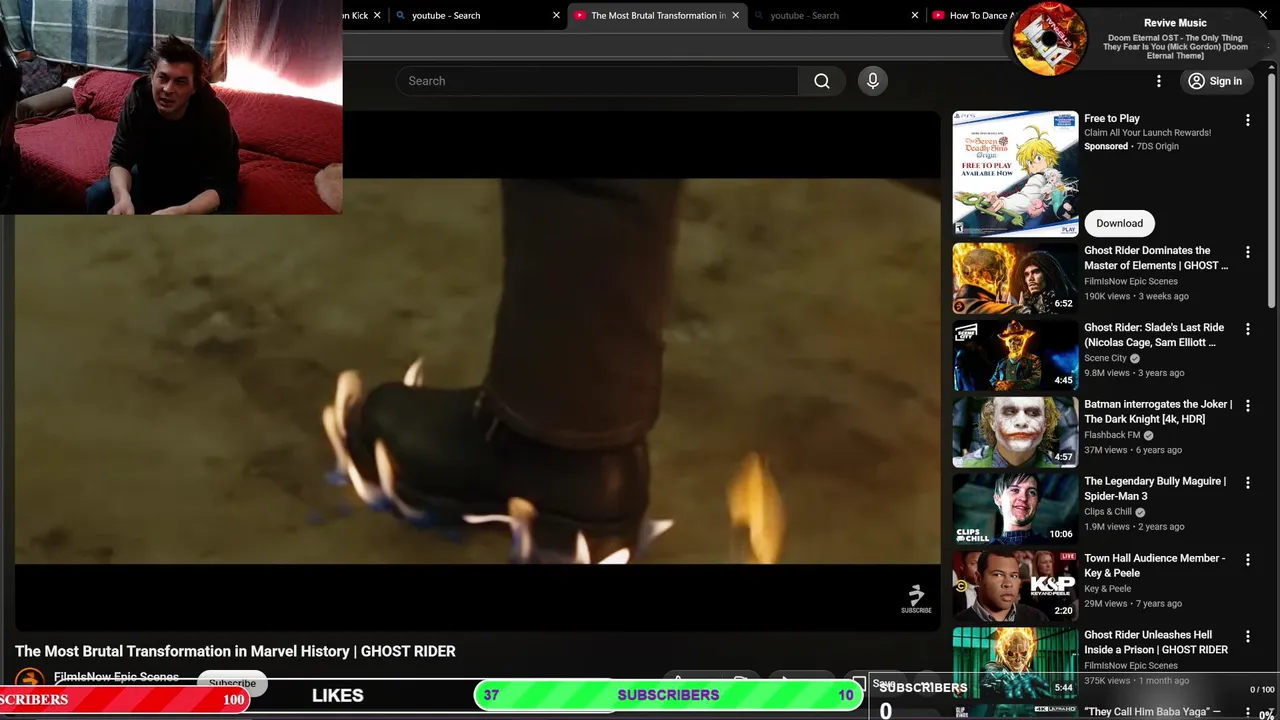
Task: Close 'The Most Brutal Transformation' tab
Action: [736, 15]
